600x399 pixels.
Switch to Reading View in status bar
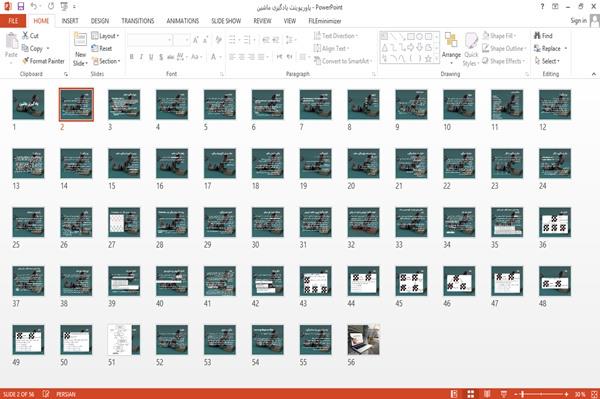point(487,394)
